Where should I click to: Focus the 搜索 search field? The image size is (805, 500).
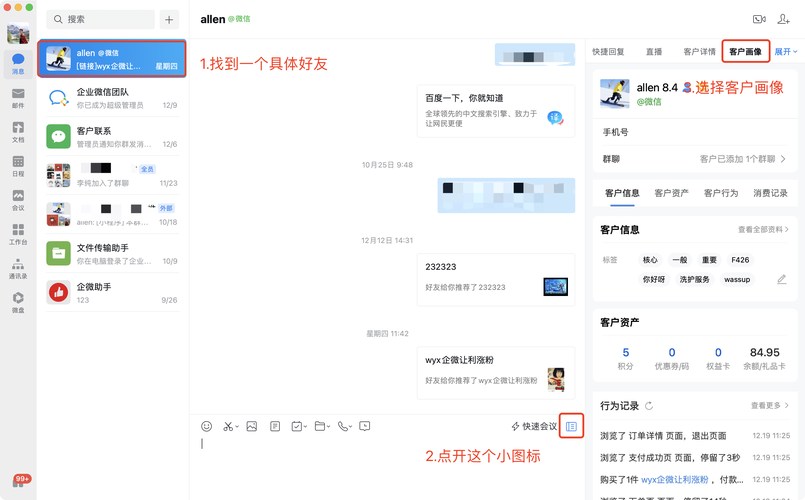[101, 20]
